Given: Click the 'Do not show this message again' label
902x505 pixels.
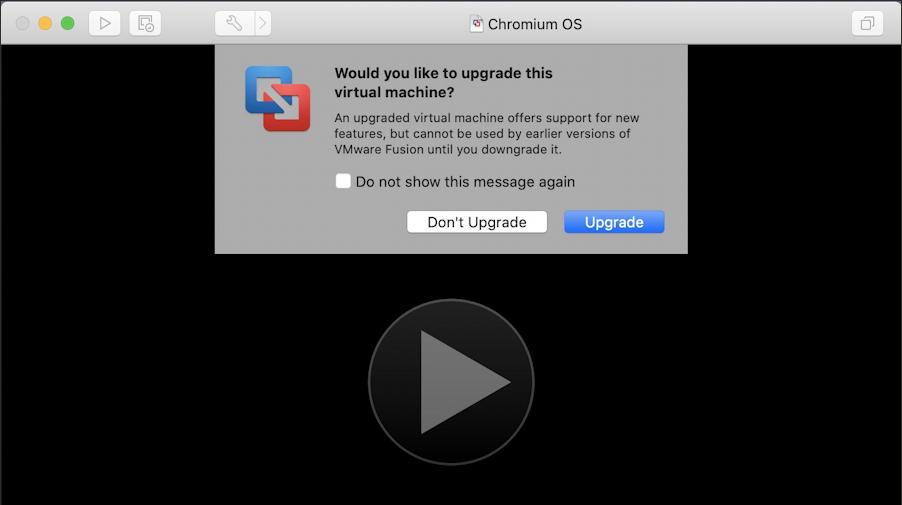Looking at the screenshot, I should tap(465, 182).
